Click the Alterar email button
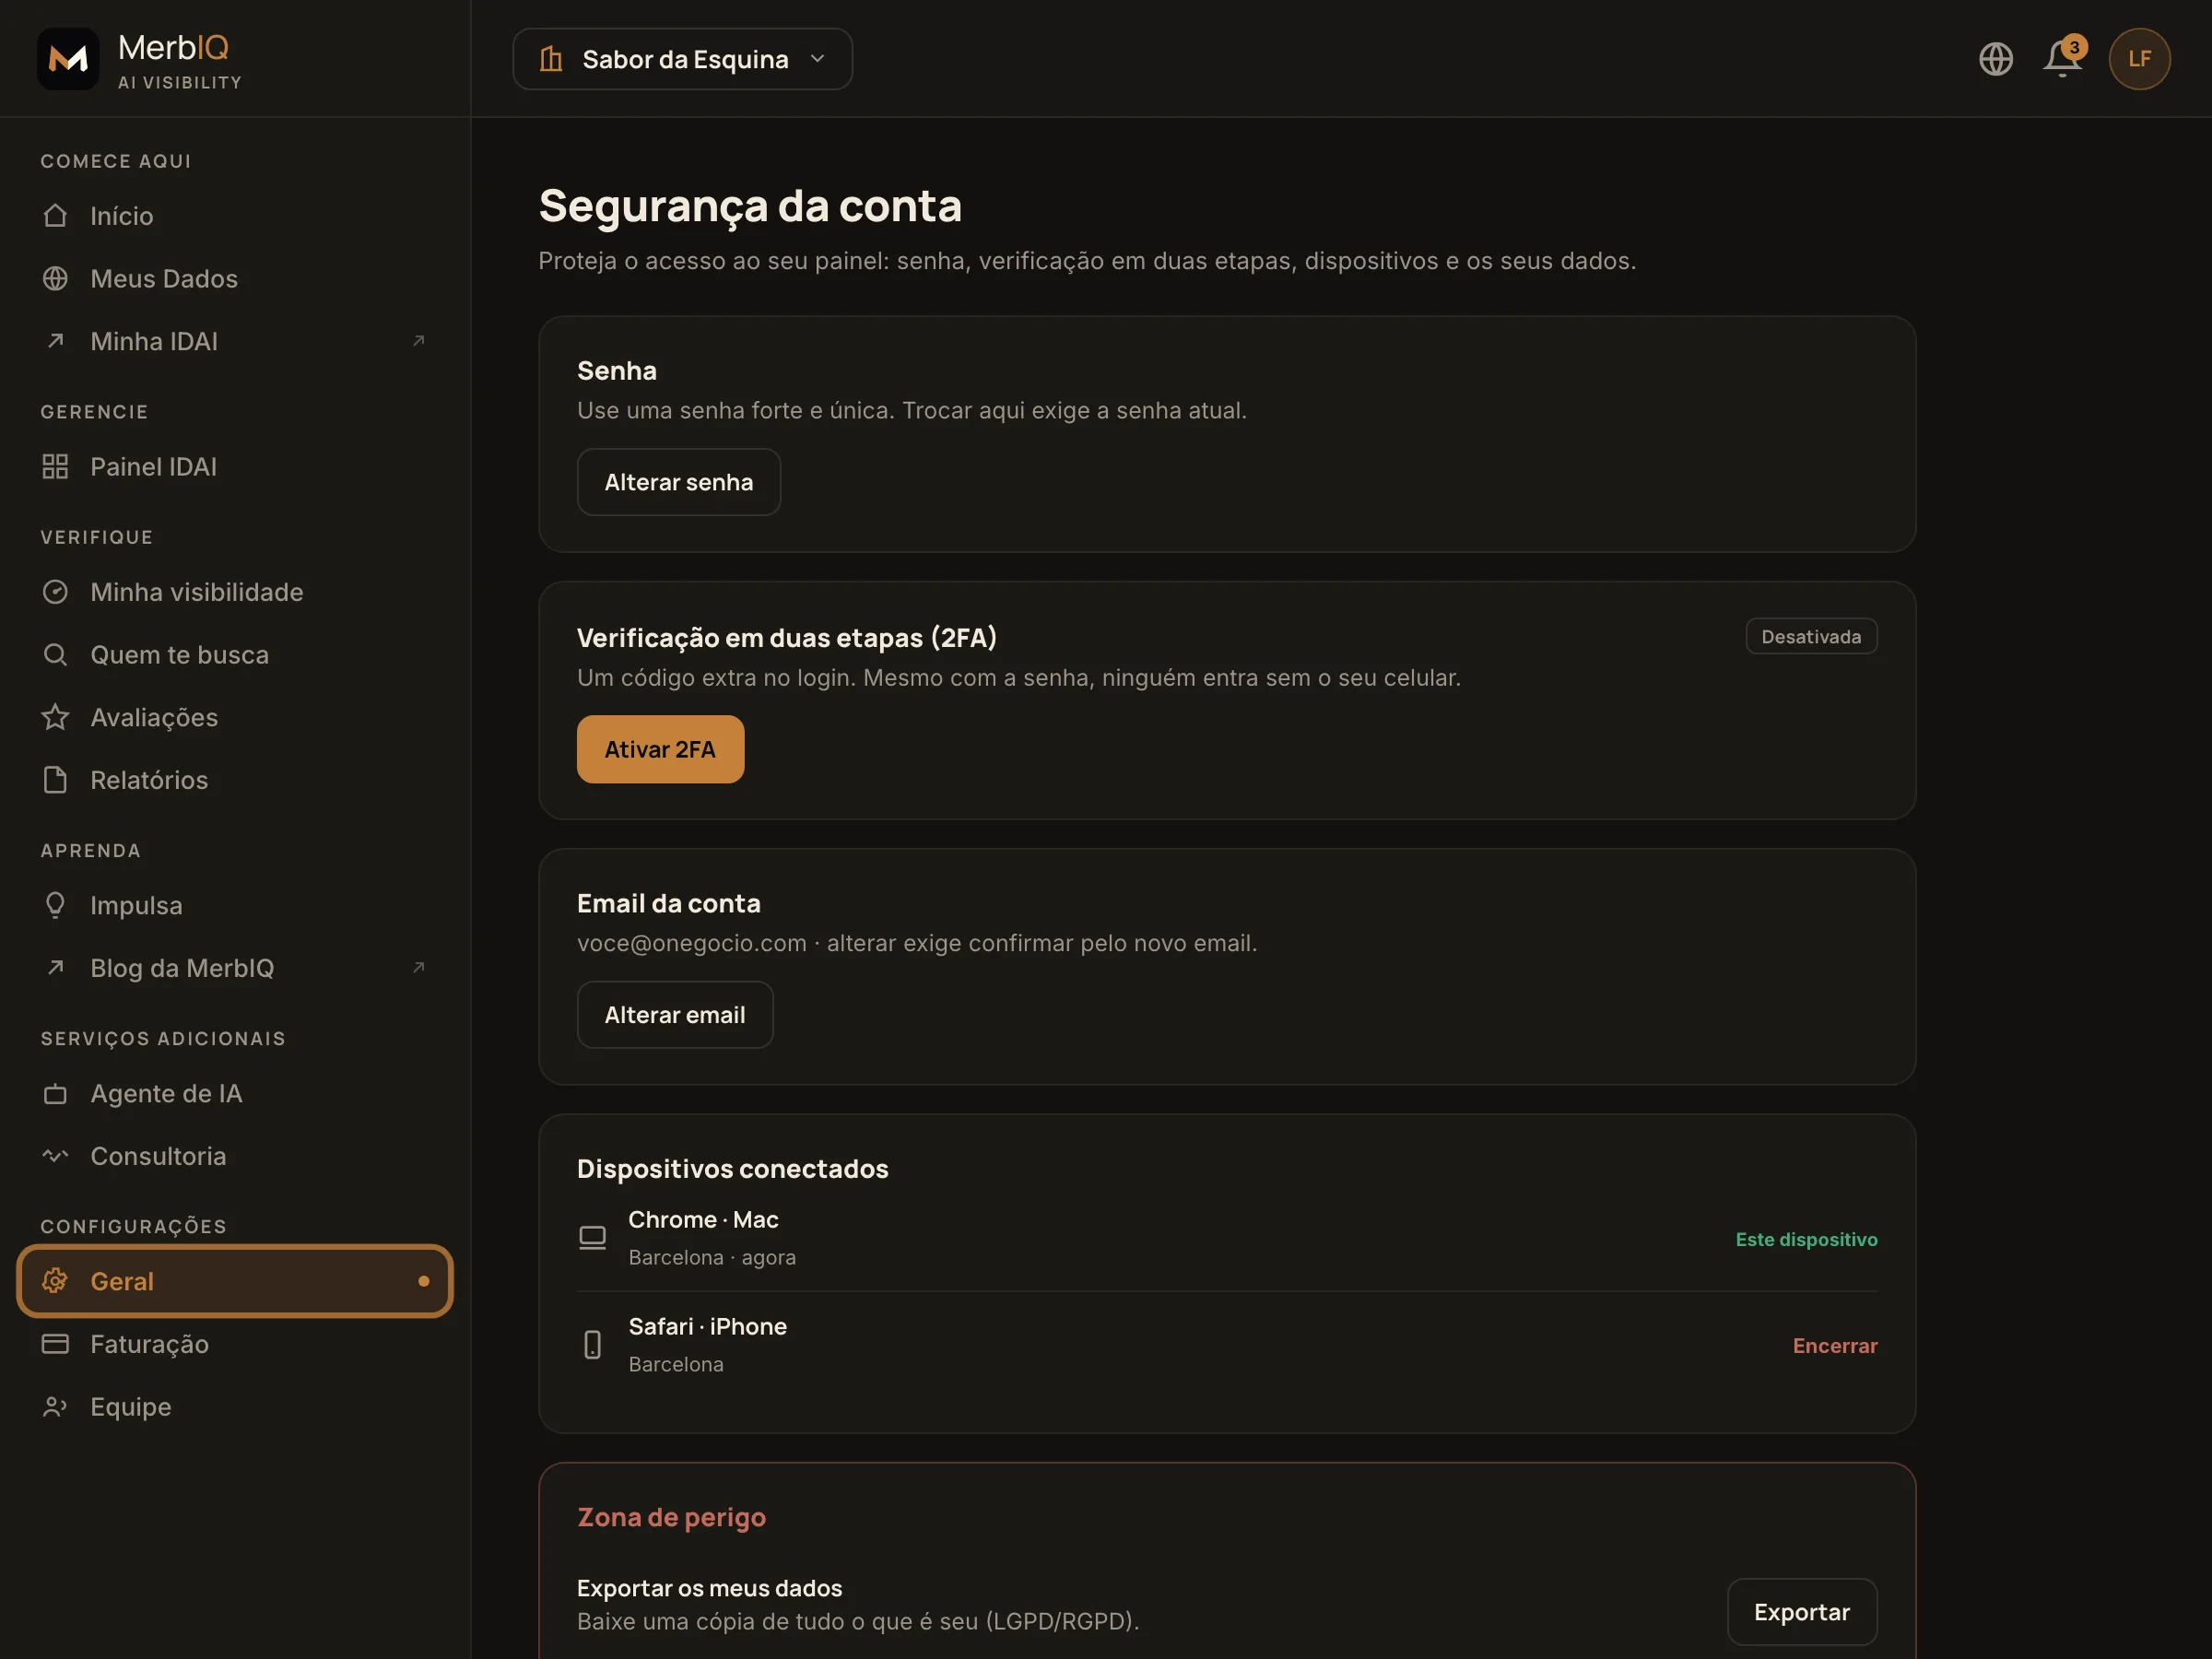The width and height of the screenshot is (2212, 1659). tap(675, 1015)
